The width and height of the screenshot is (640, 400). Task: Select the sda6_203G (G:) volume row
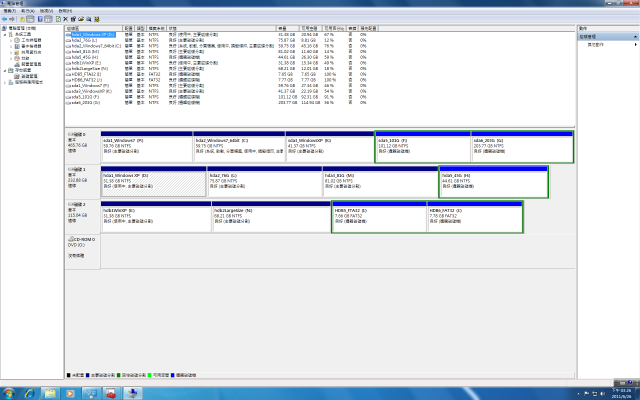pos(216,103)
